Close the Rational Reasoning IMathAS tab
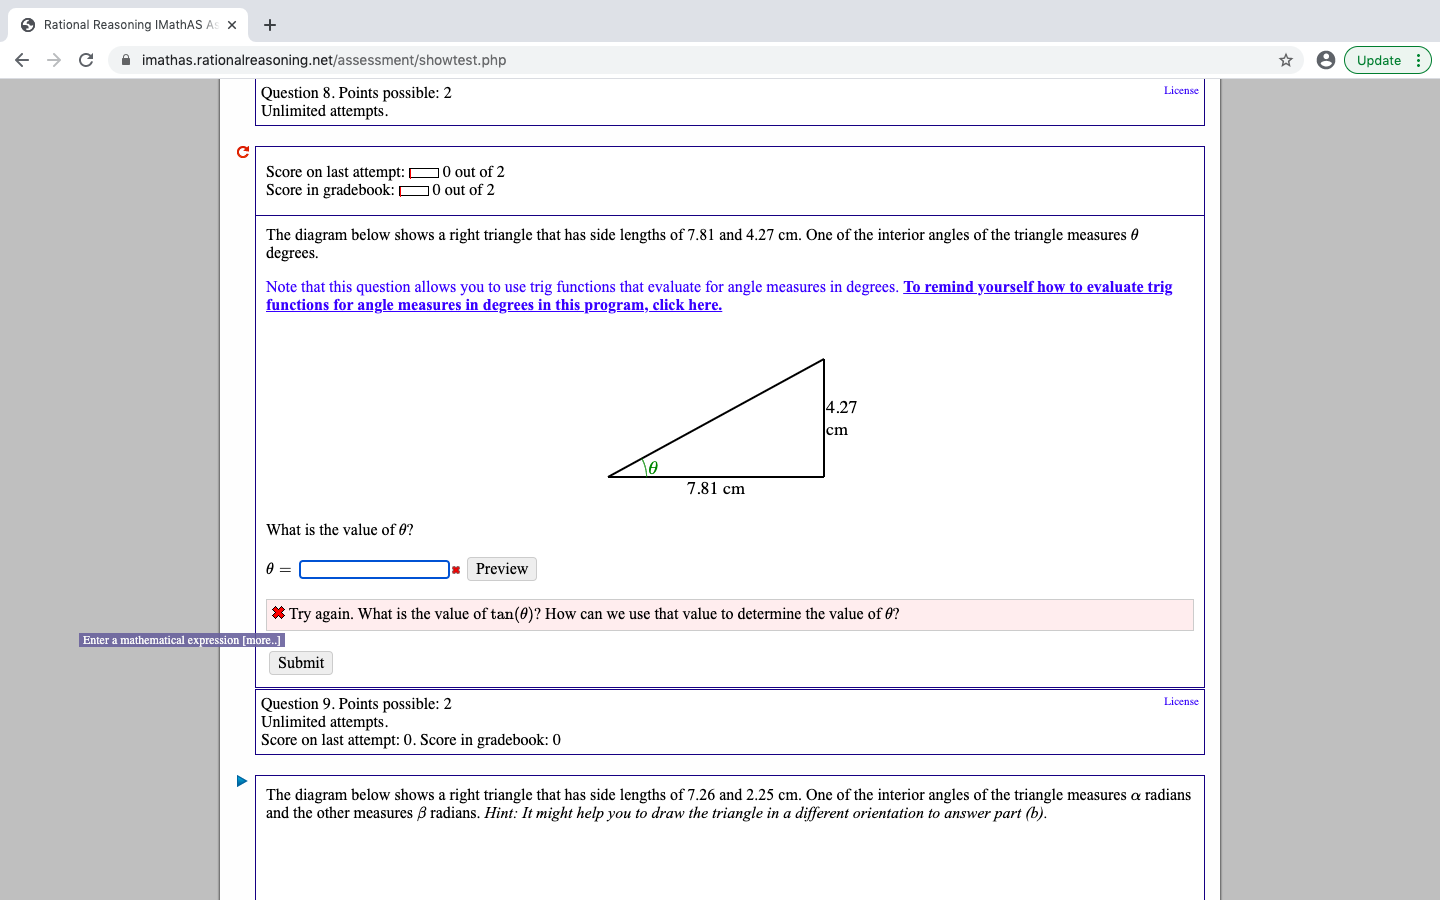This screenshot has width=1440, height=900. coord(231,24)
